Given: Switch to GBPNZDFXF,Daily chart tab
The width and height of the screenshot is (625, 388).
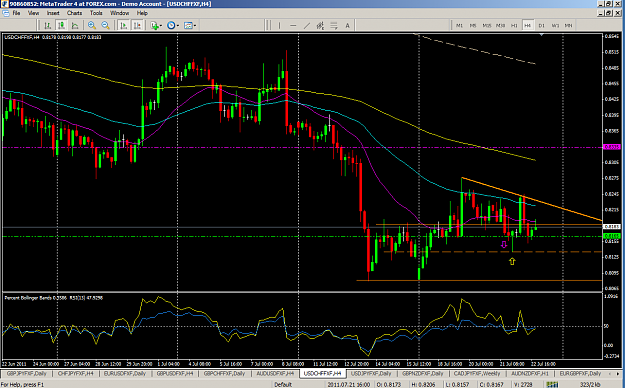Looking at the screenshot, I should click(x=422, y=374).
